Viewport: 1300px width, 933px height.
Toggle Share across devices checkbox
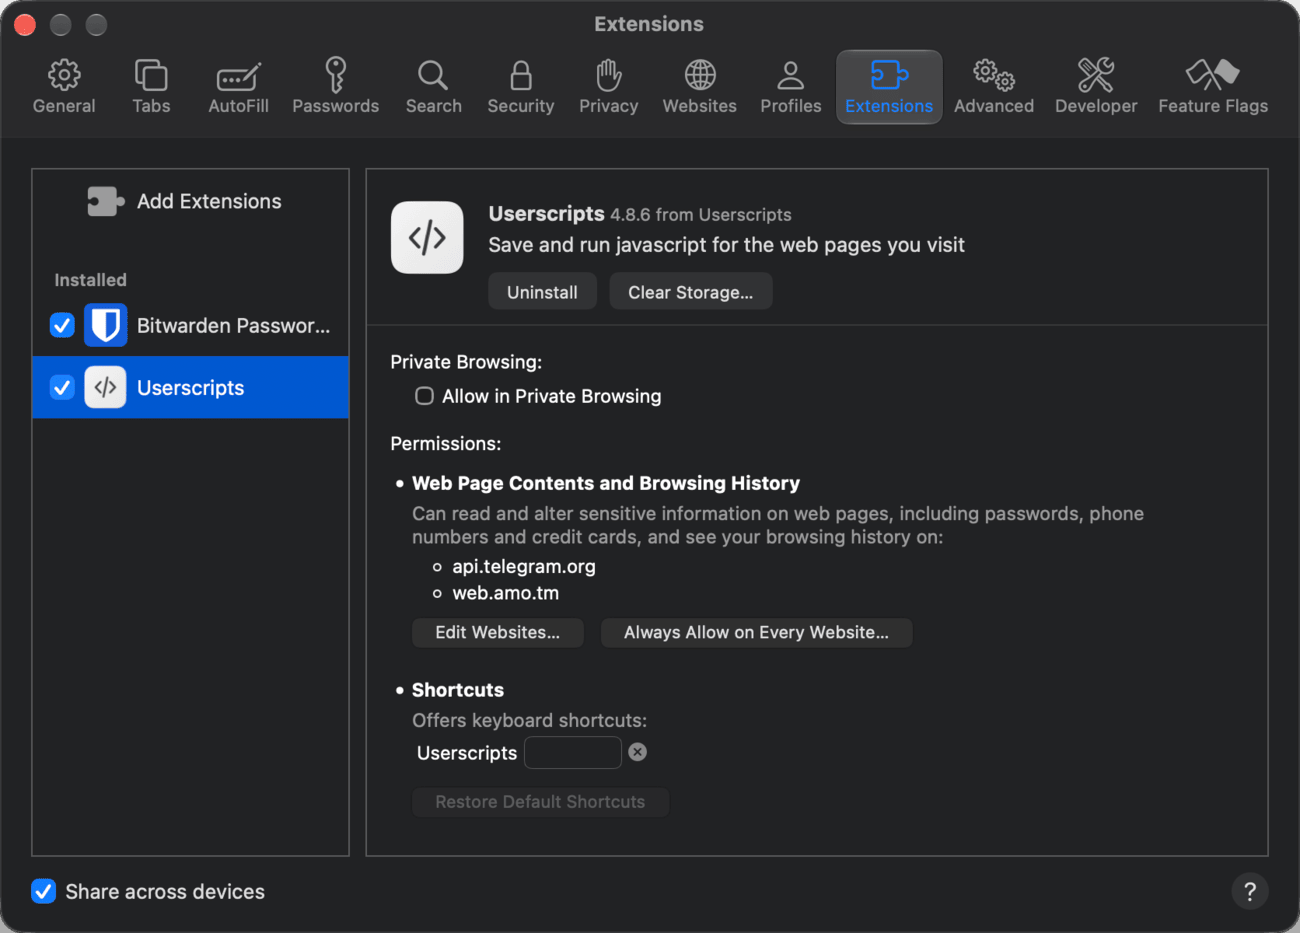[x=43, y=891]
